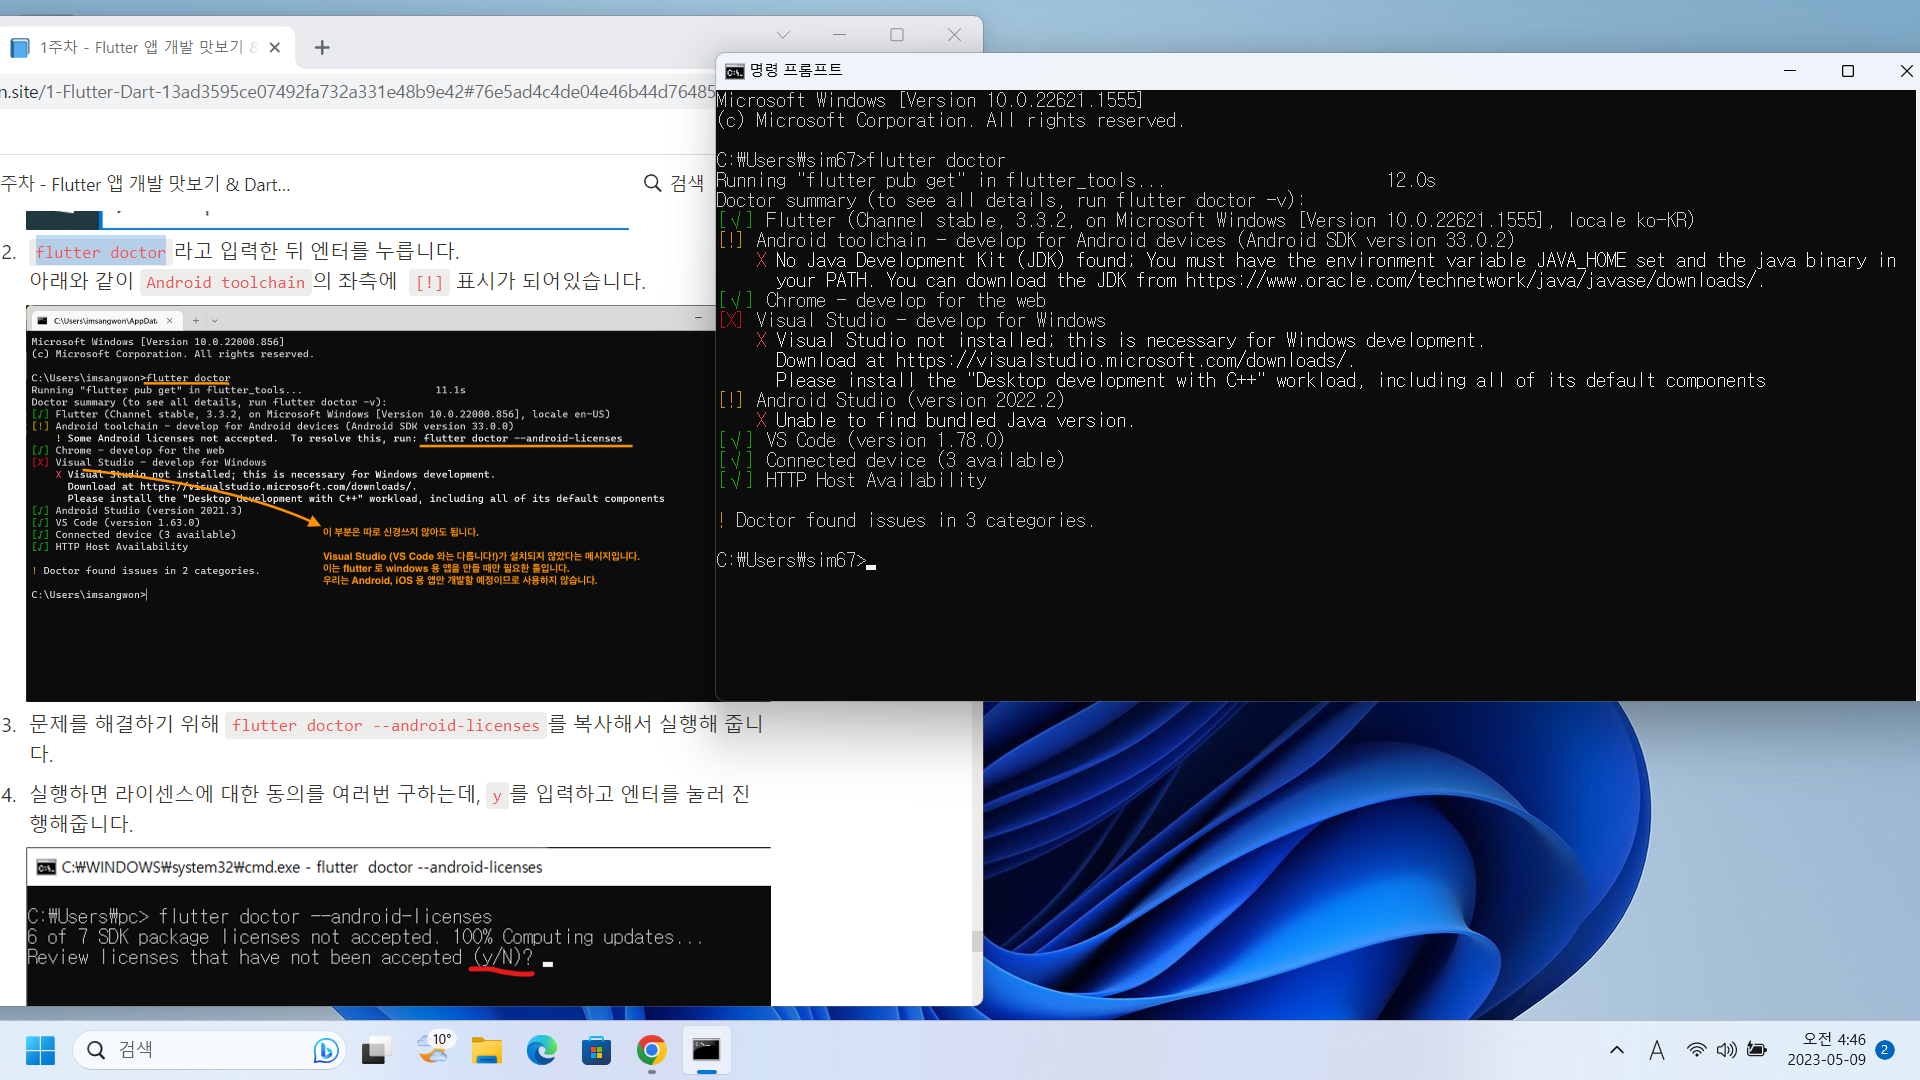
Task: Check battery status in system tray
Action: pyautogui.click(x=1756, y=1050)
